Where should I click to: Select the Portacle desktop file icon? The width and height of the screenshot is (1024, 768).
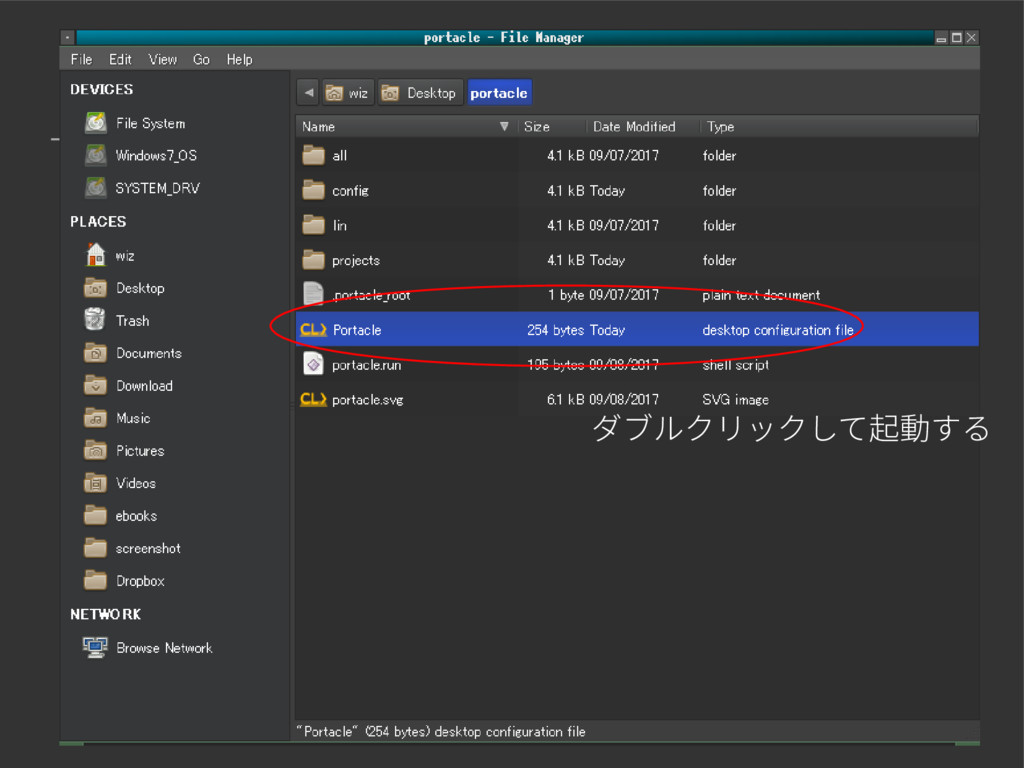313,329
